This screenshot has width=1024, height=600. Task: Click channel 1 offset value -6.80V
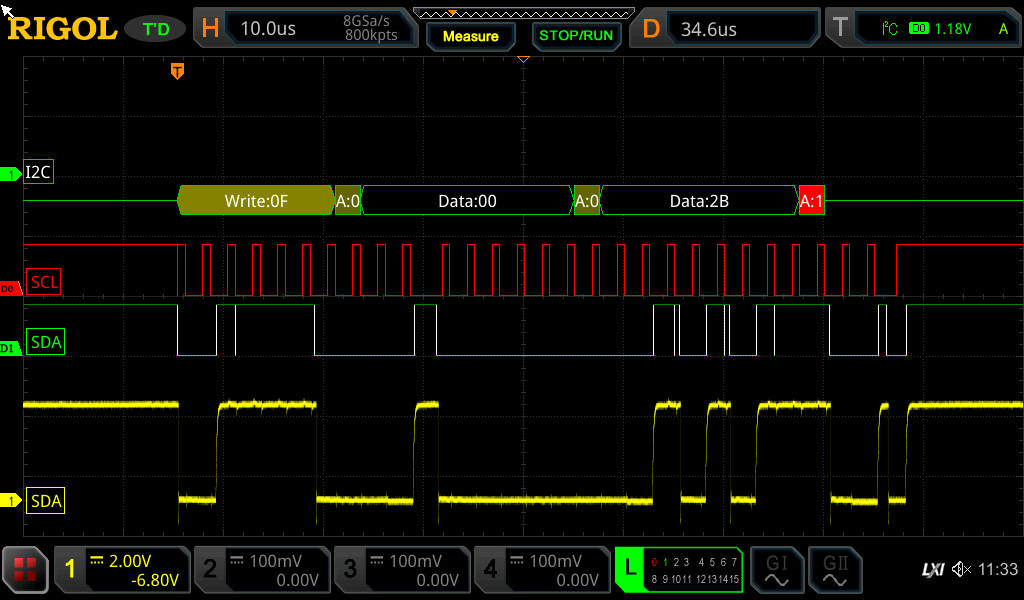[155, 580]
